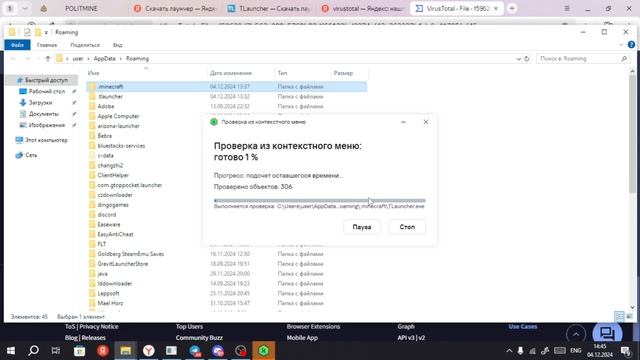Open the Windows notification center icon
The image size is (640, 360).
click(625, 351)
